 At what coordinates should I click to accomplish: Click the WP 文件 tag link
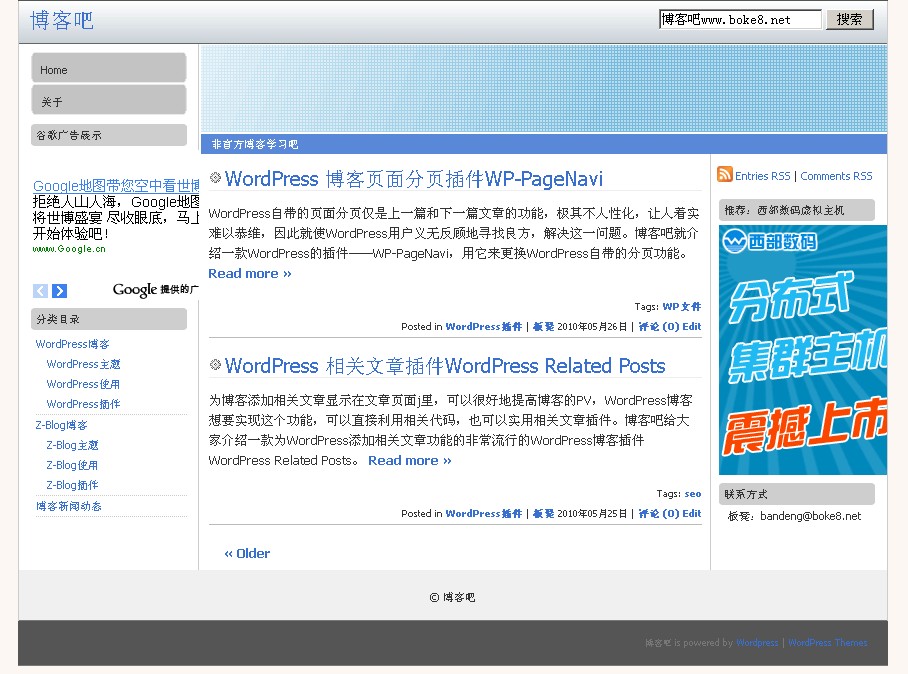682,307
